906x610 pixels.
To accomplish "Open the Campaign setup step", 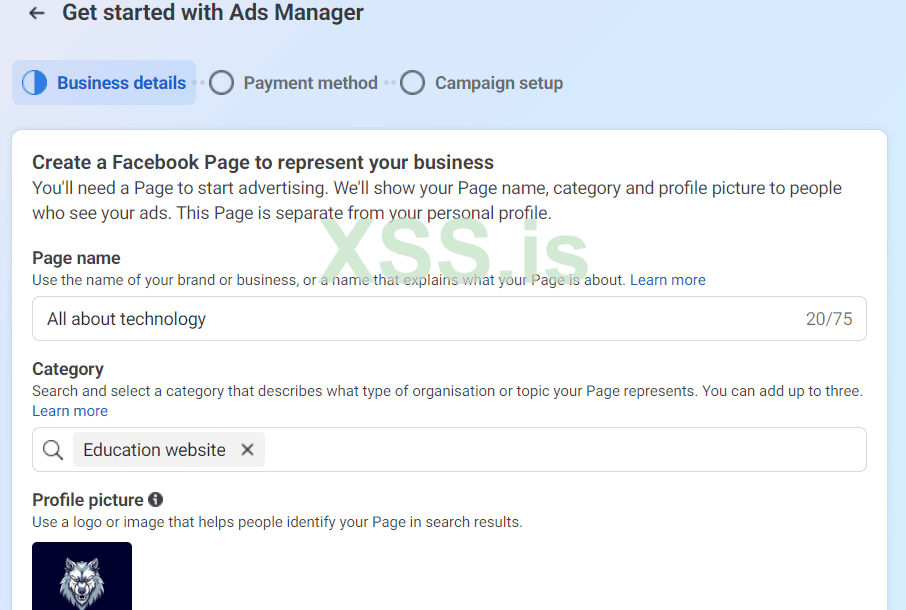I will (x=498, y=83).
